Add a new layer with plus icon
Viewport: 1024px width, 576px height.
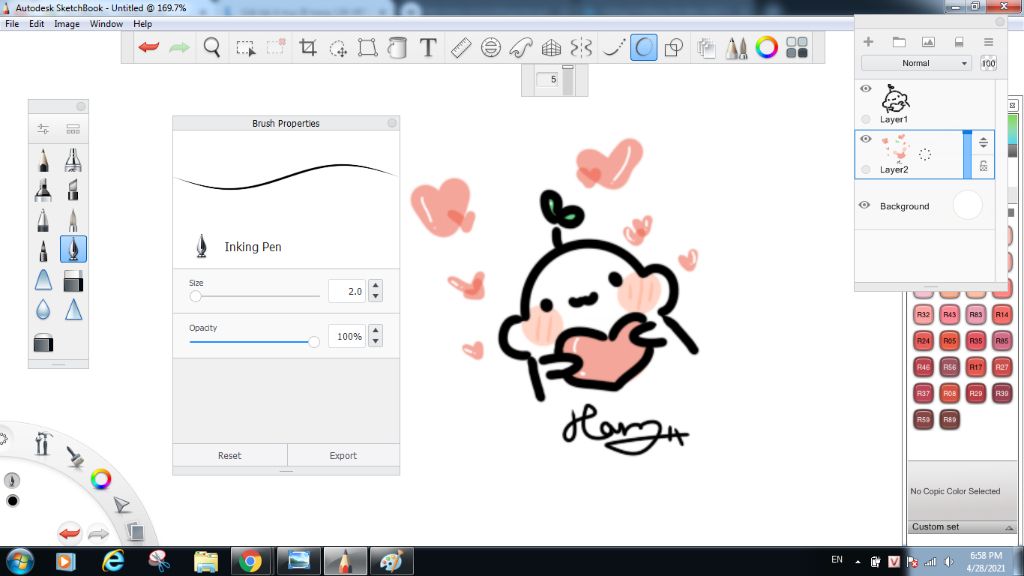868,42
